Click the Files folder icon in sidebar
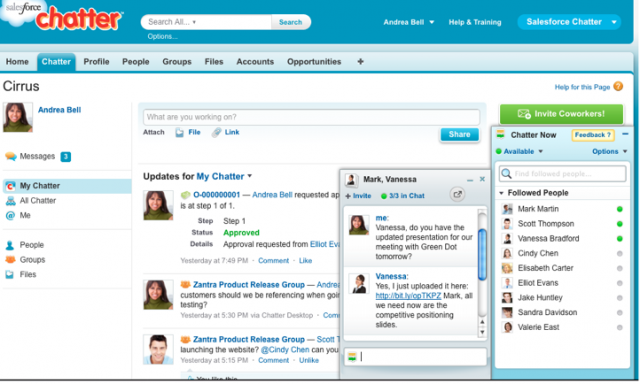The image size is (640, 384). [10, 274]
